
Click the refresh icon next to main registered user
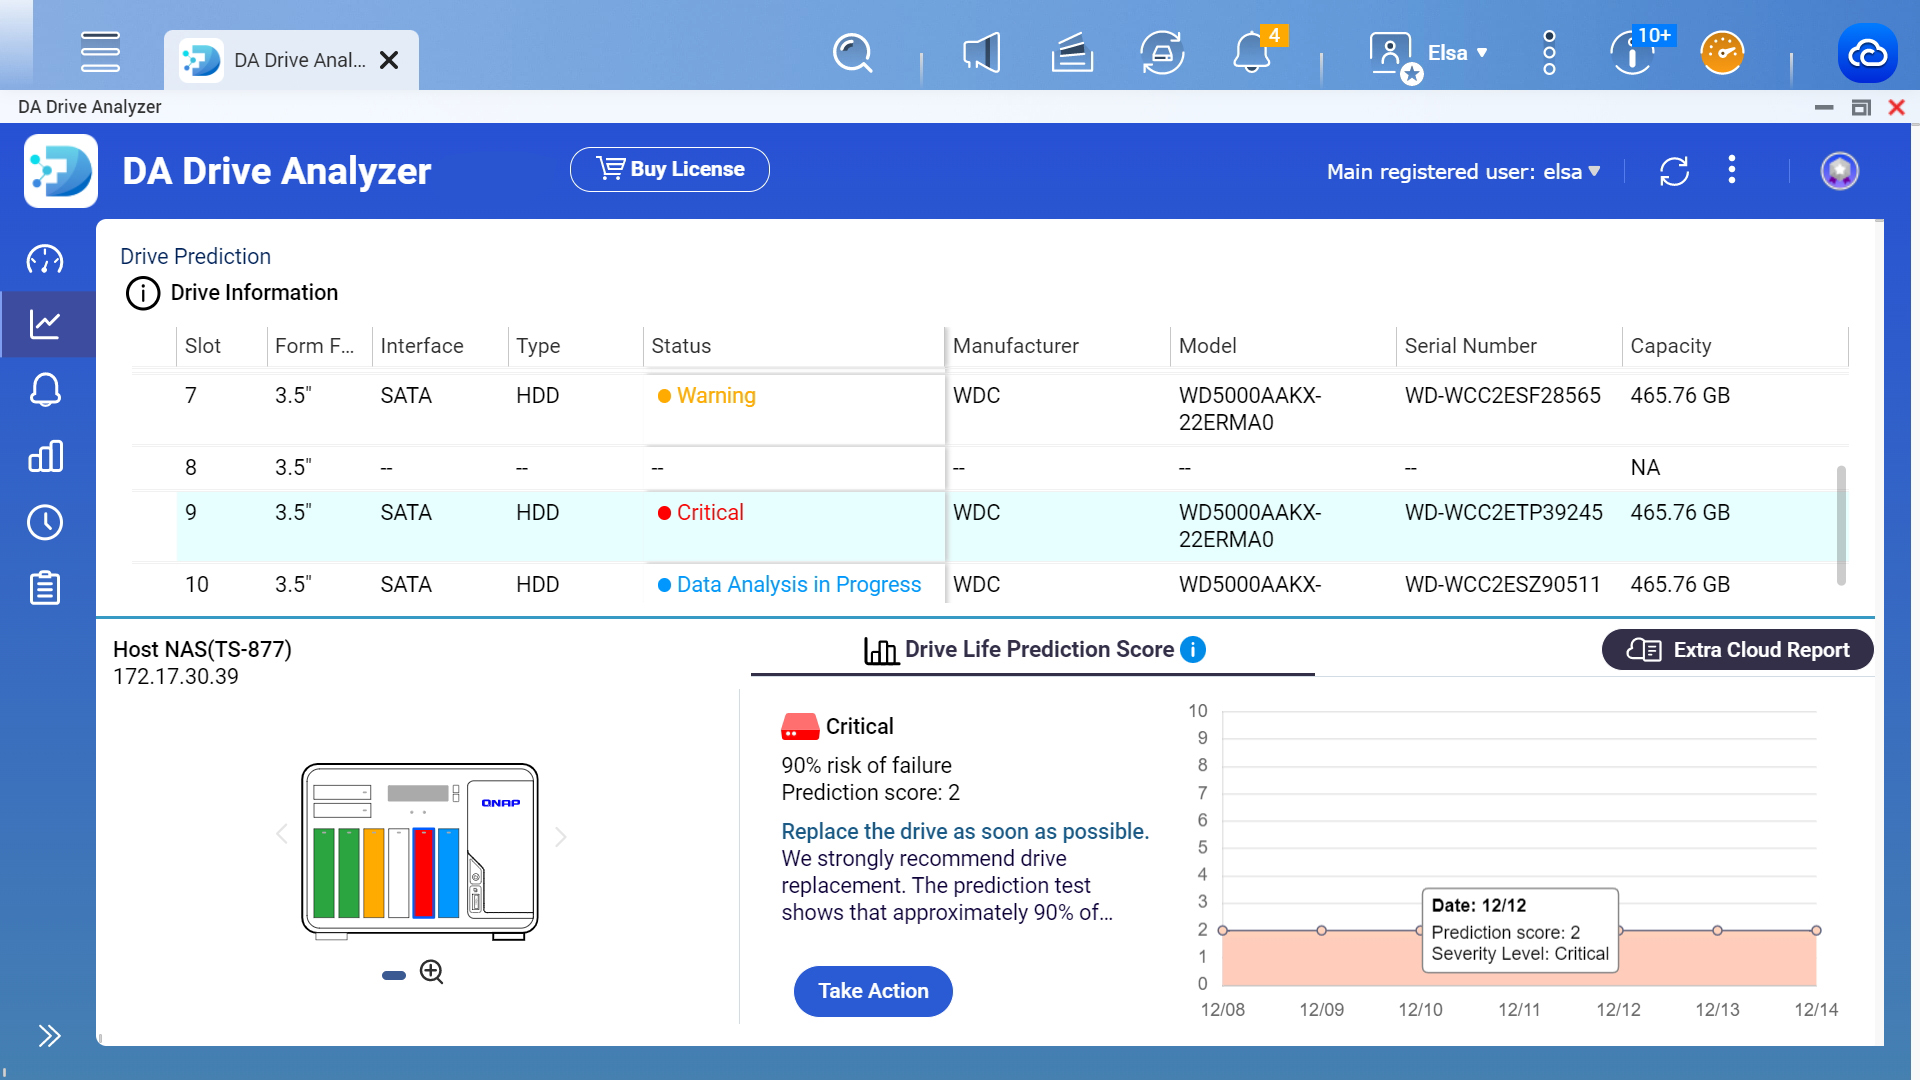pos(1675,171)
